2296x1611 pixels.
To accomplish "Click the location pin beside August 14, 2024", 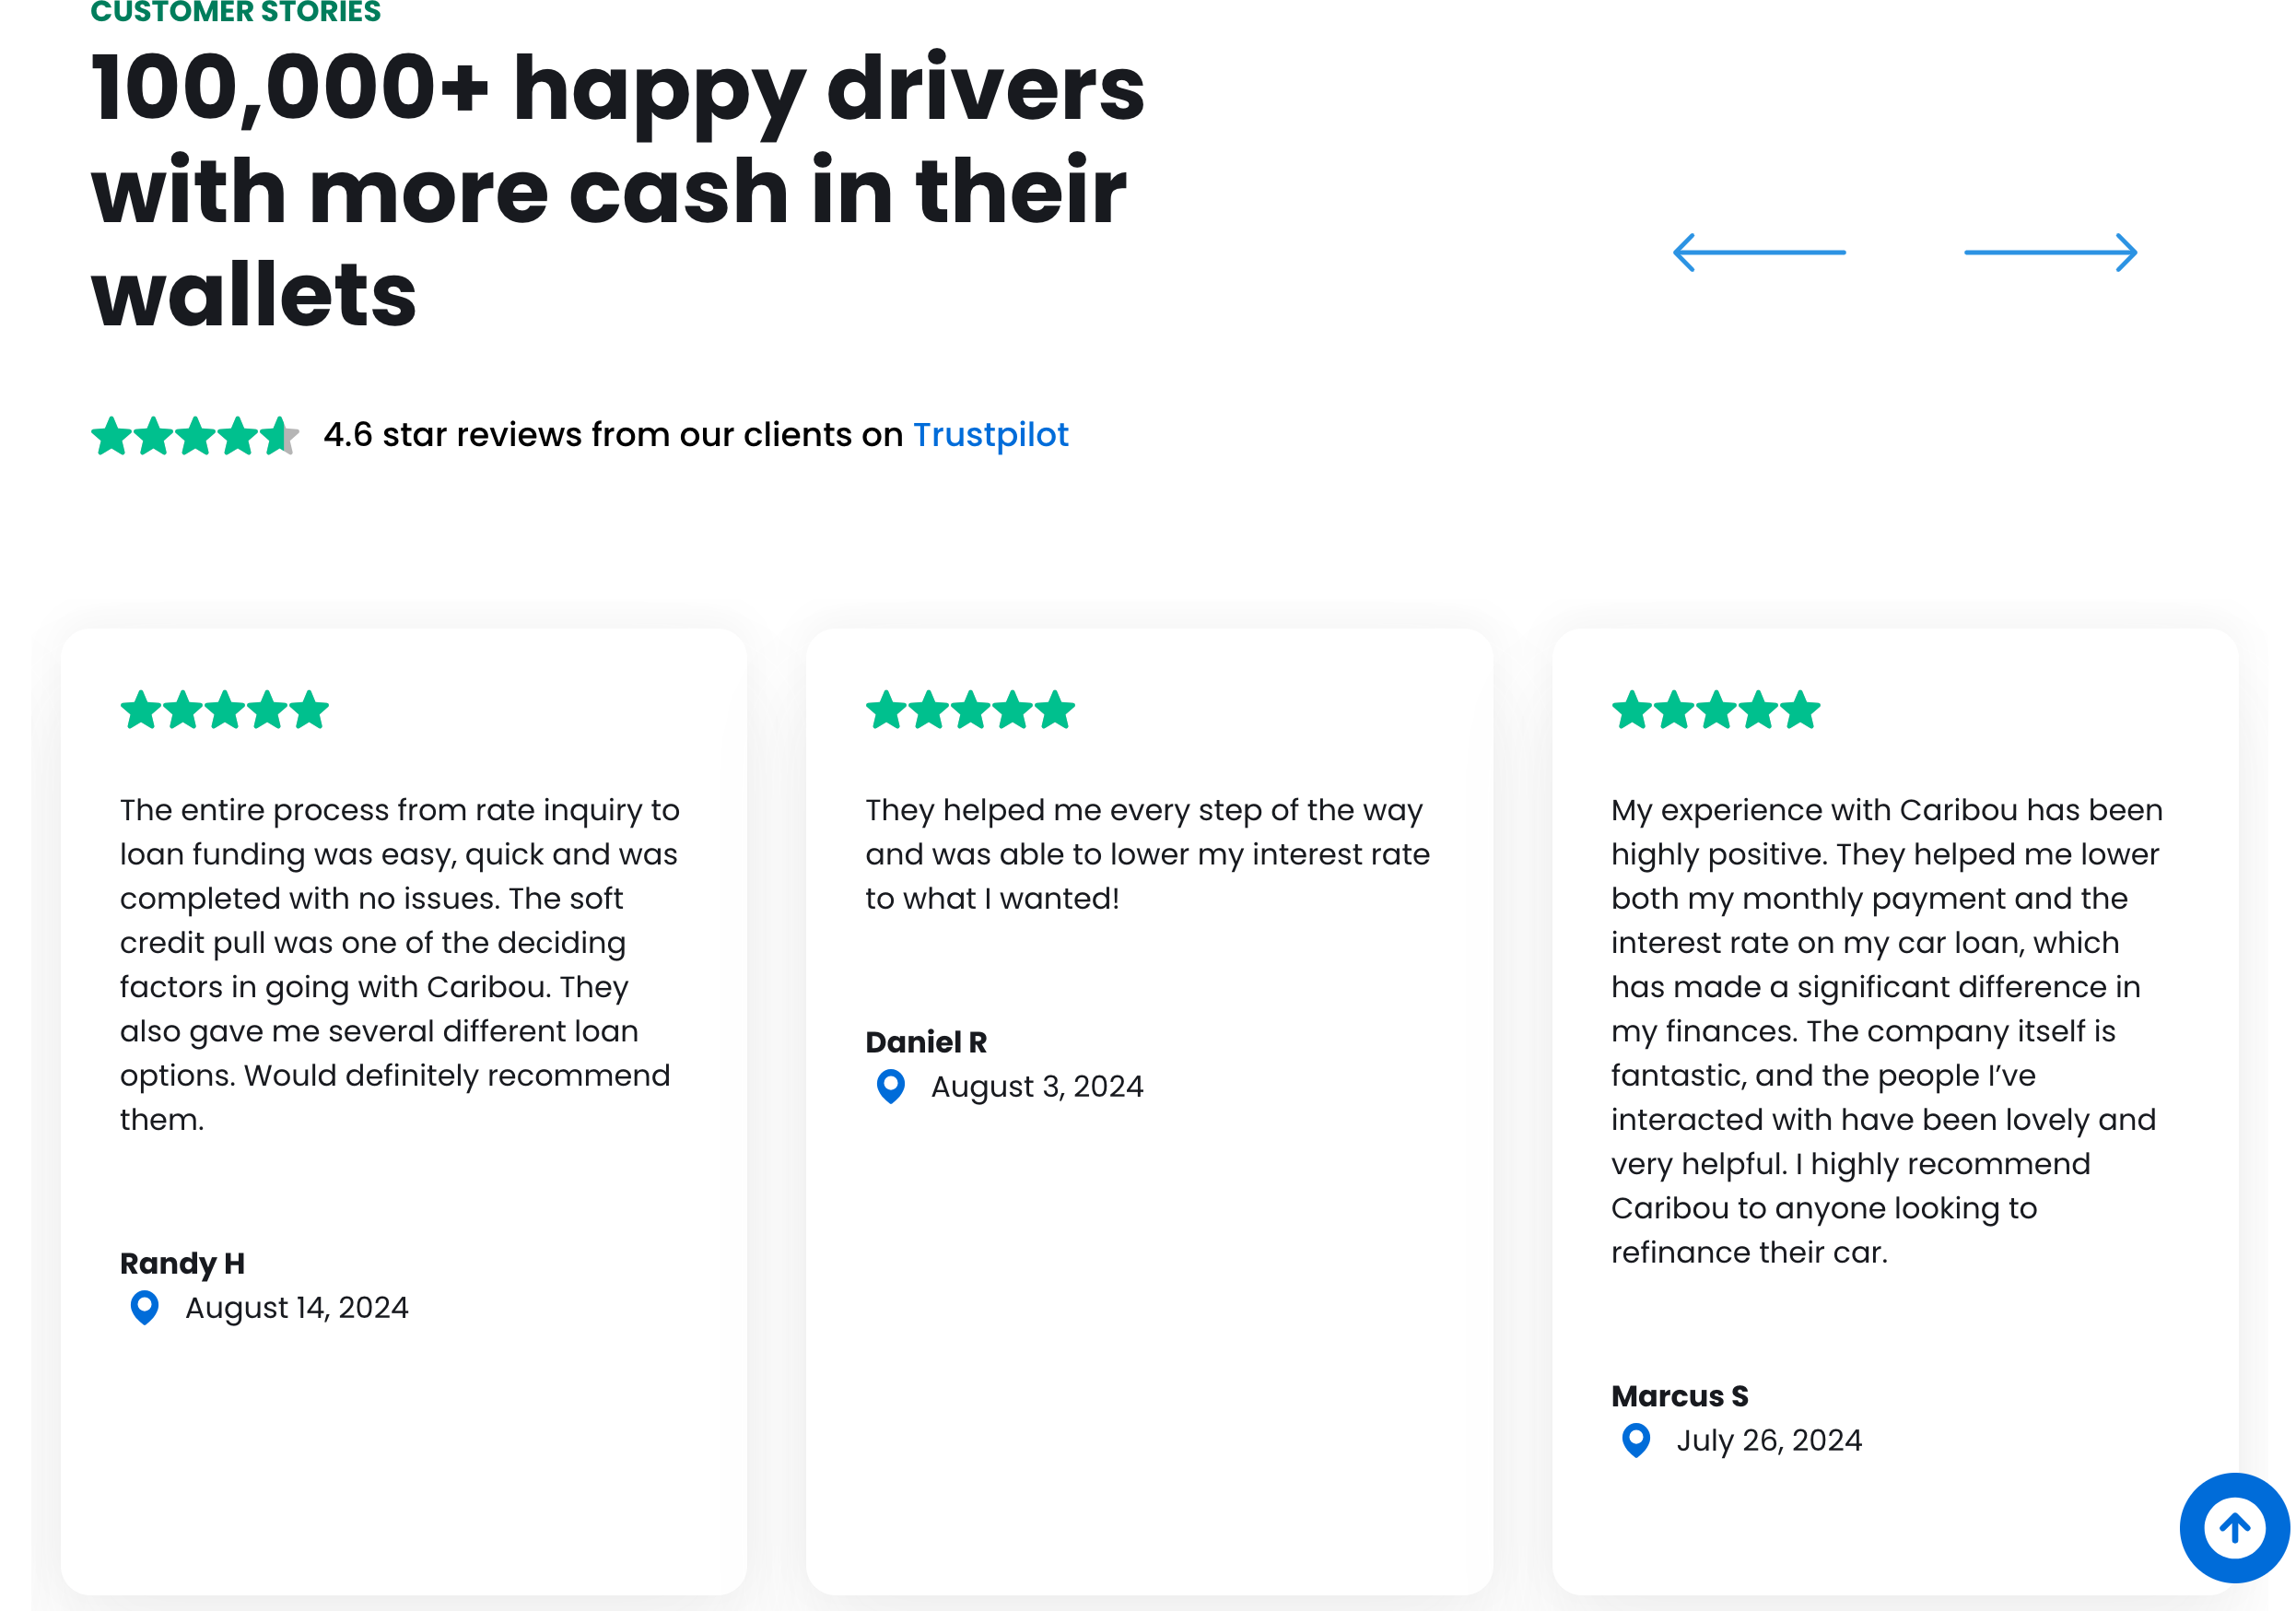I will [x=145, y=1307].
